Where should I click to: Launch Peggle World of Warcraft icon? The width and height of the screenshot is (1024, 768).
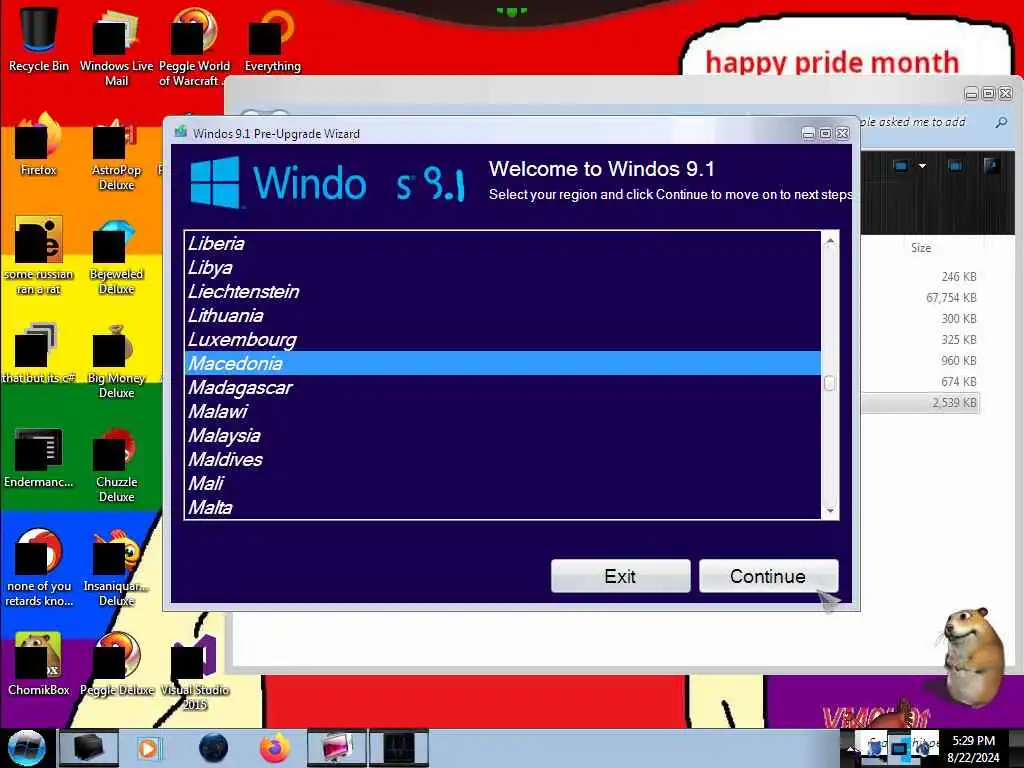tap(194, 47)
